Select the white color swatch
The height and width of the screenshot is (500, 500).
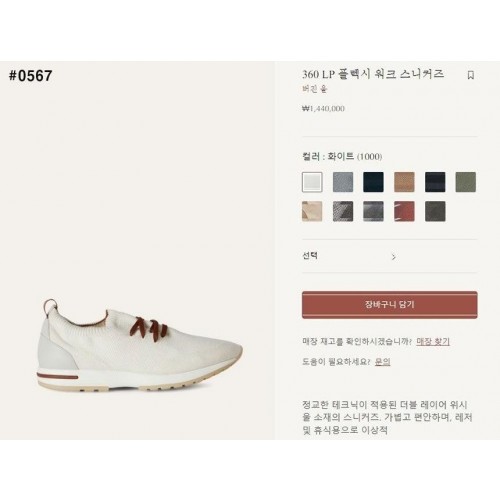tap(312, 182)
